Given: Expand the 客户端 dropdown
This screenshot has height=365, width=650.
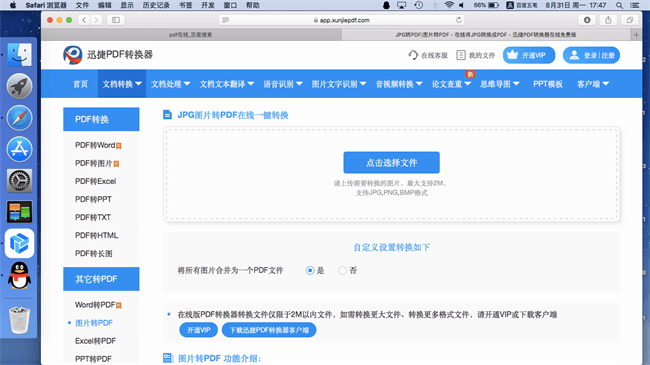Looking at the screenshot, I should 593,84.
